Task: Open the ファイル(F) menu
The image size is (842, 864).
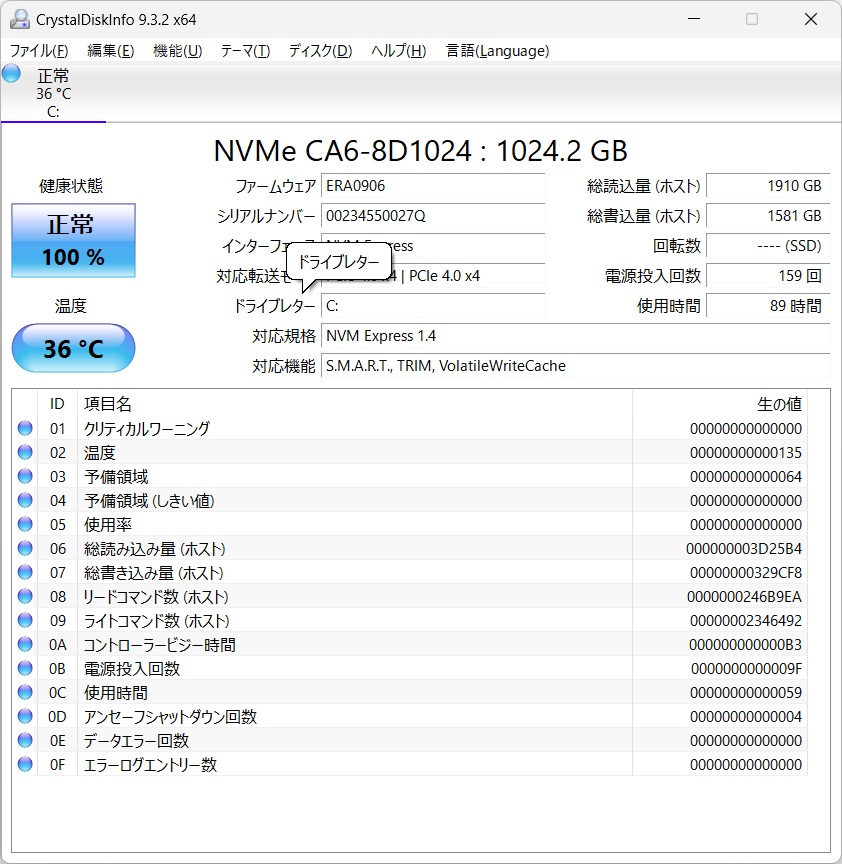Action: tap(39, 51)
